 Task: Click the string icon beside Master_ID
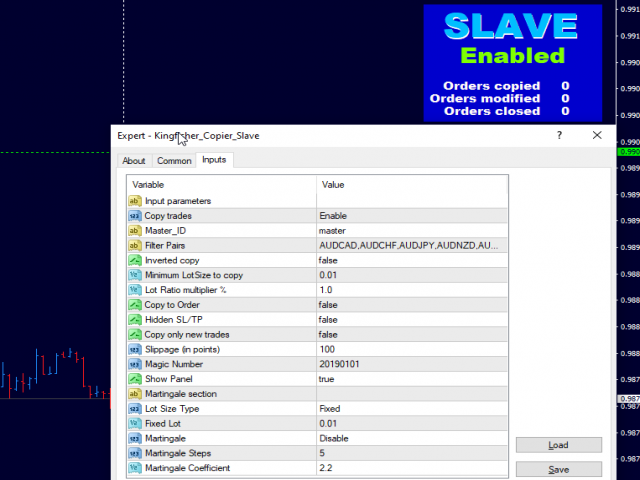(x=135, y=231)
